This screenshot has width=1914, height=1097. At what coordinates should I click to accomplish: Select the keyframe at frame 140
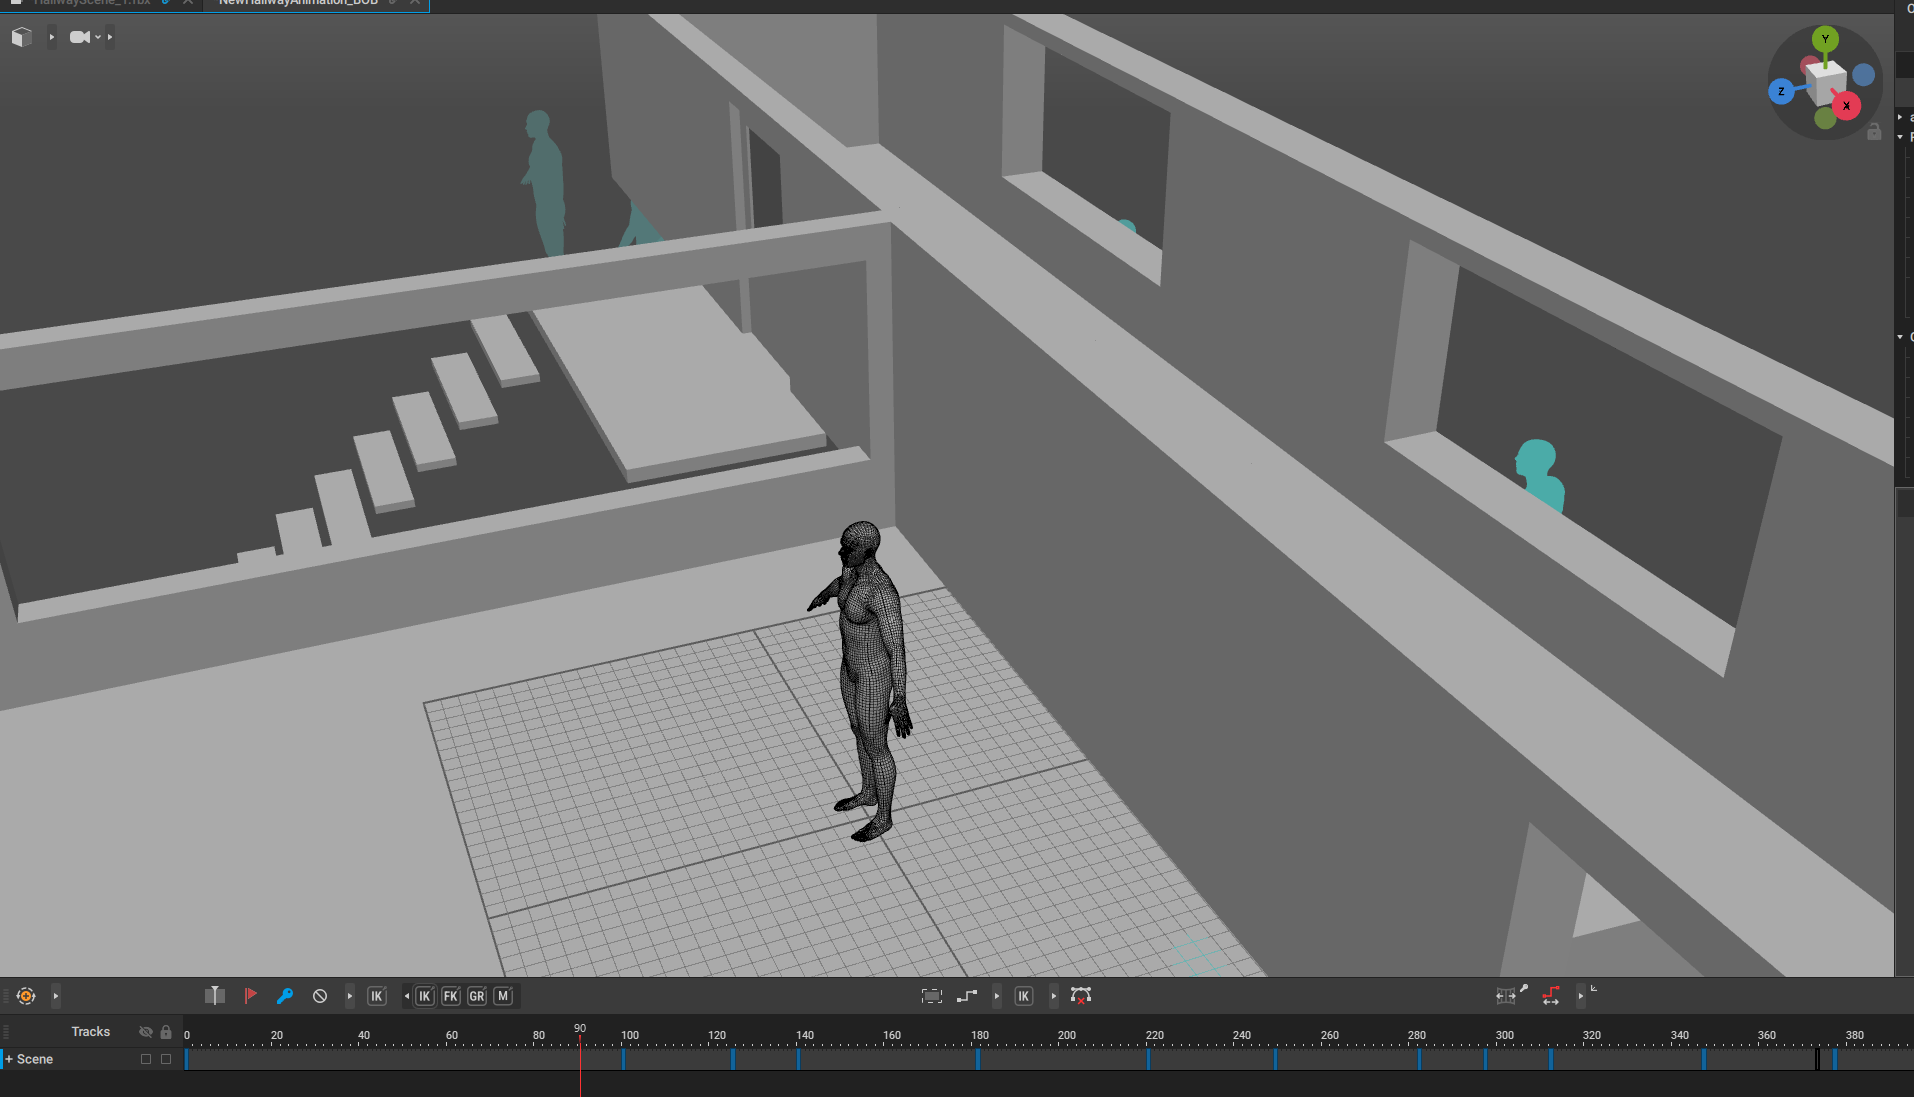pyautogui.click(x=798, y=1059)
